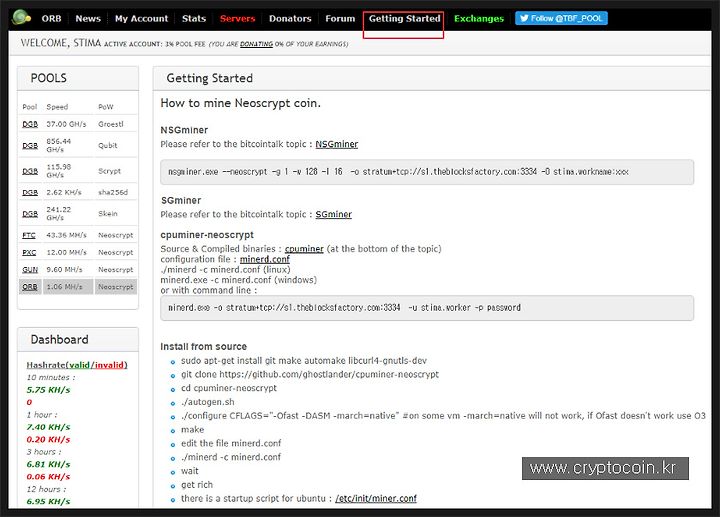Open the SGminer bitcointalk link

click(x=333, y=214)
